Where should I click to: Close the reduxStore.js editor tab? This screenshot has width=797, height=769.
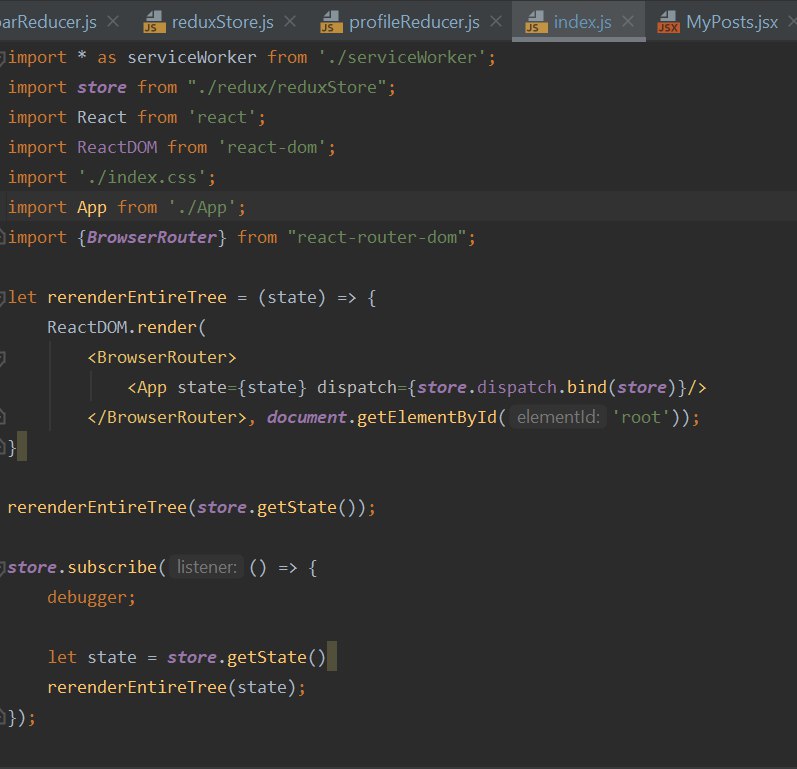click(289, 22)
